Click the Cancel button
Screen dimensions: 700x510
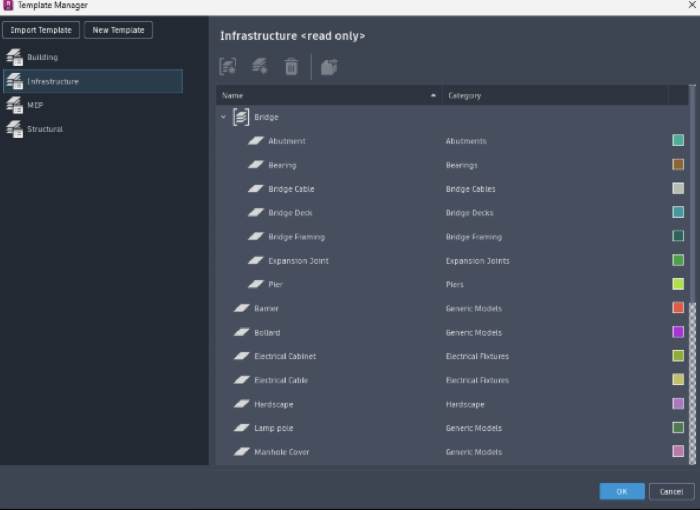(671, 491)
